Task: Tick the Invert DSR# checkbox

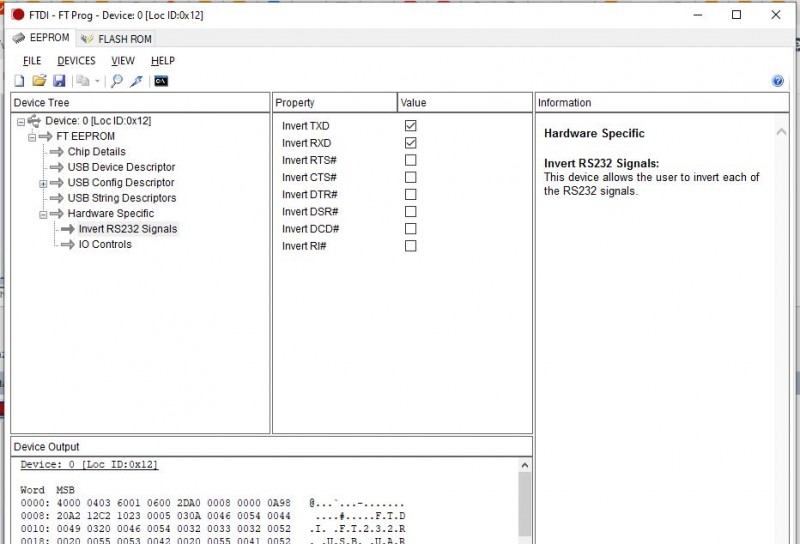Action: pyautogui.click(x=411, y=211)
